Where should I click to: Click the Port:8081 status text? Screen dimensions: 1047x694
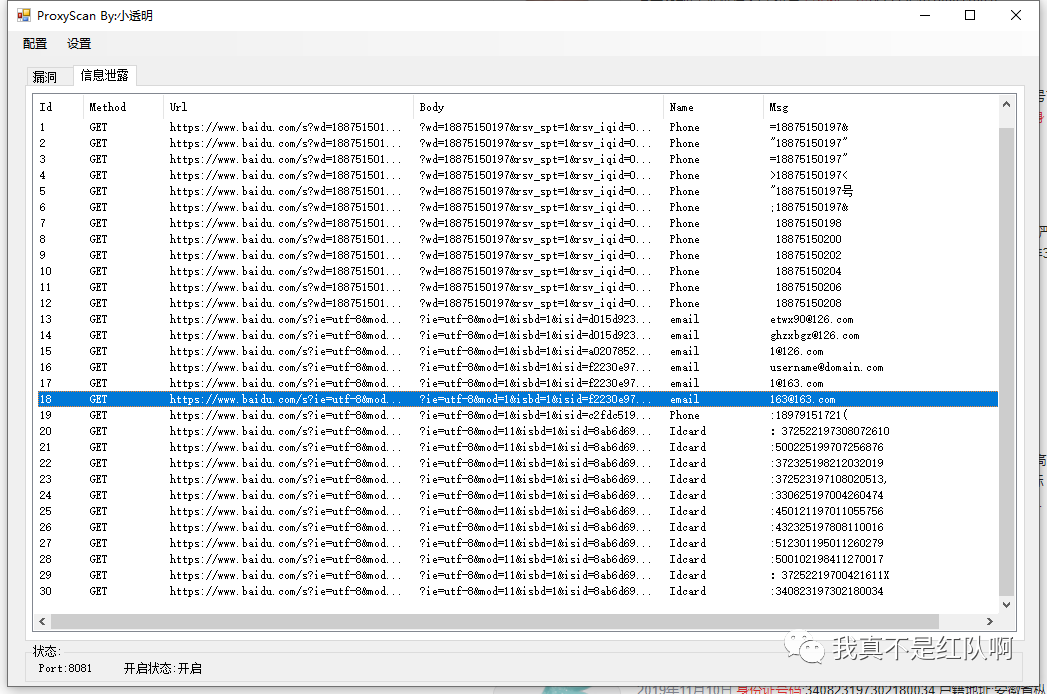pyautogui.click(x=65, y=669)
